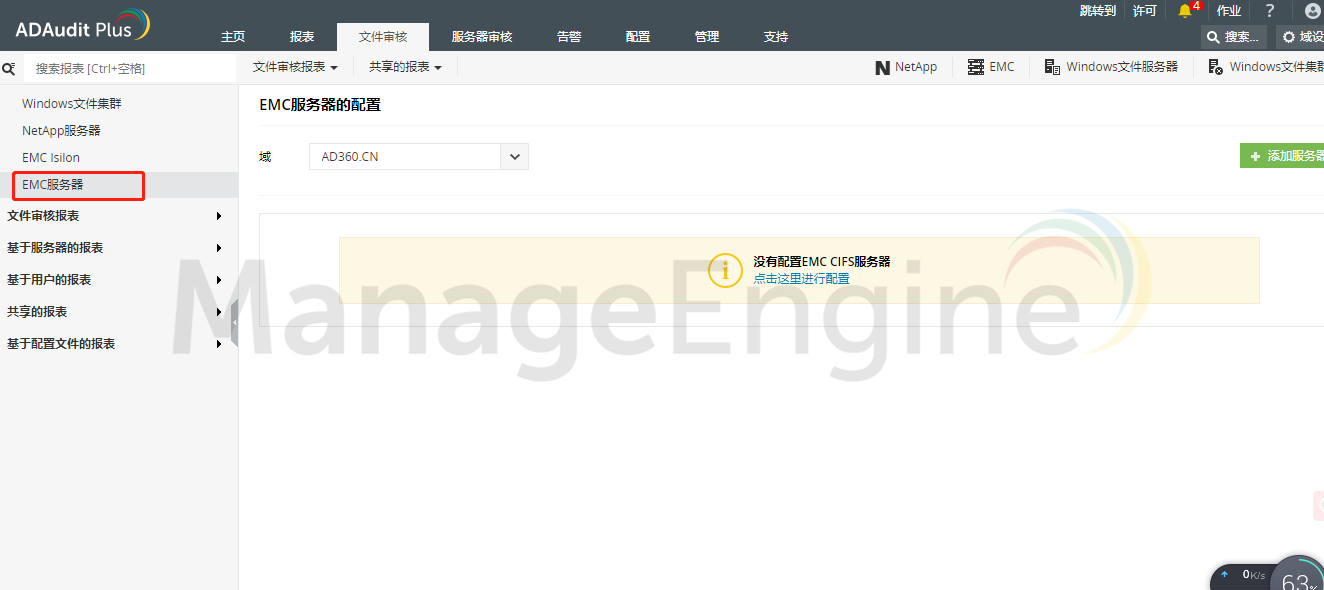Collapse the left sidebar with handle arrow
This screenshot has height=590, width=1324.
[234, 323]
